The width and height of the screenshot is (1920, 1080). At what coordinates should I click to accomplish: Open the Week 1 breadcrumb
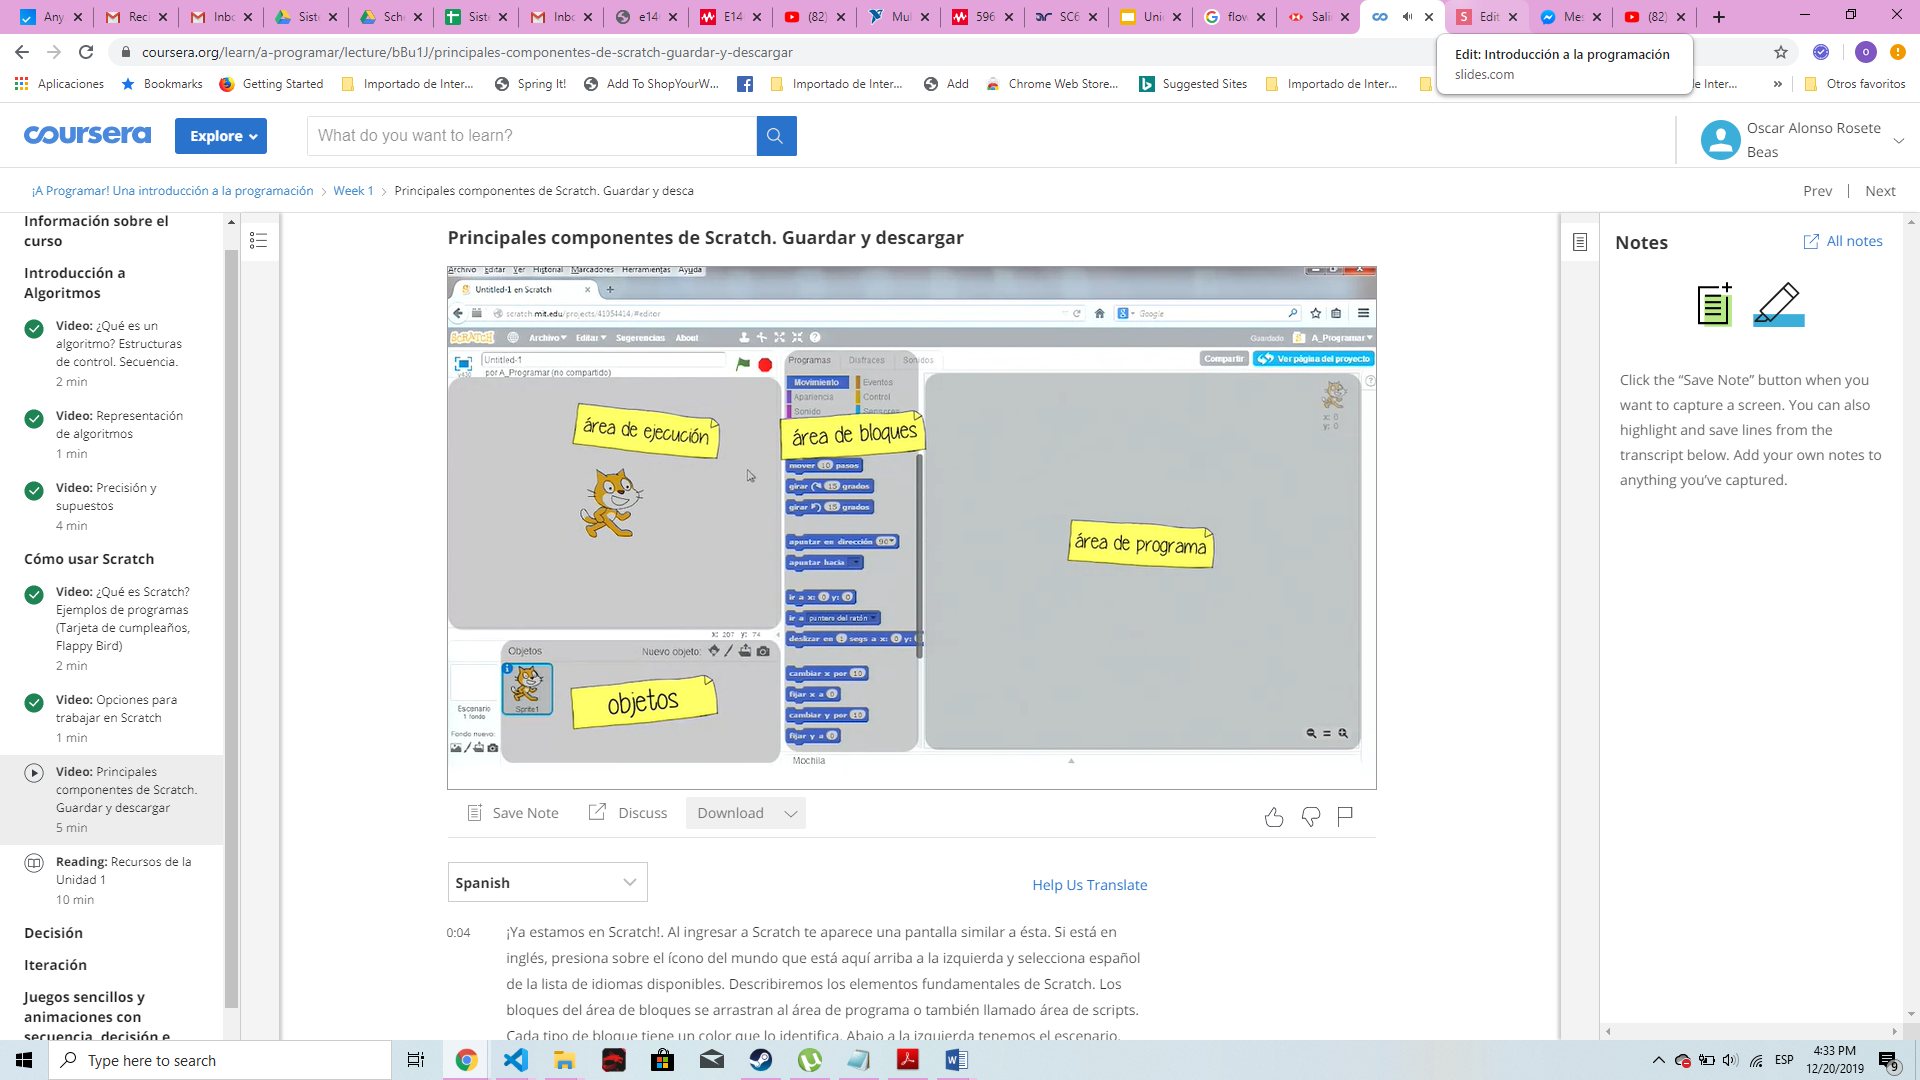353,191
